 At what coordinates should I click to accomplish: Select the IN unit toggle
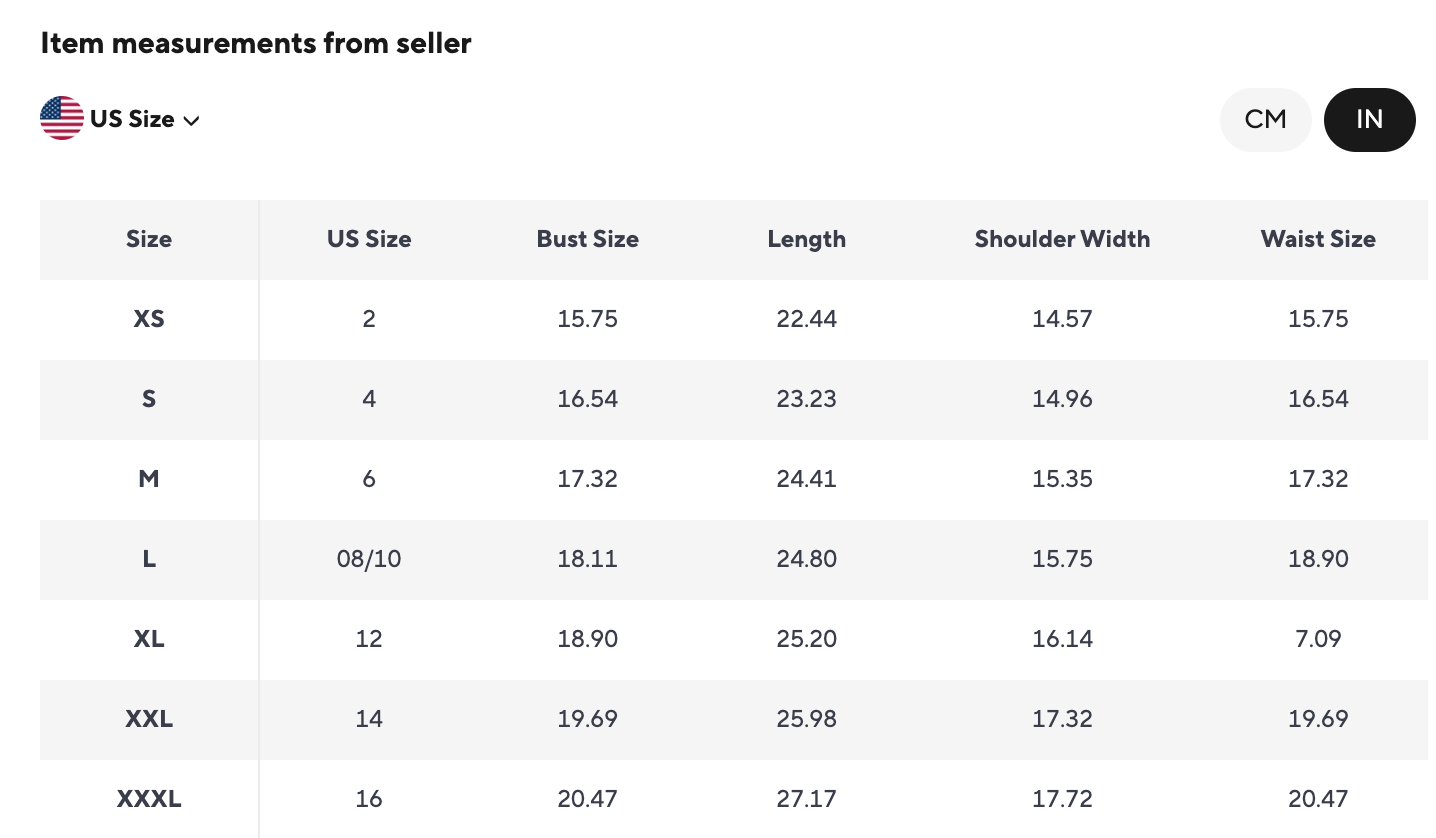click(1369, 120)
